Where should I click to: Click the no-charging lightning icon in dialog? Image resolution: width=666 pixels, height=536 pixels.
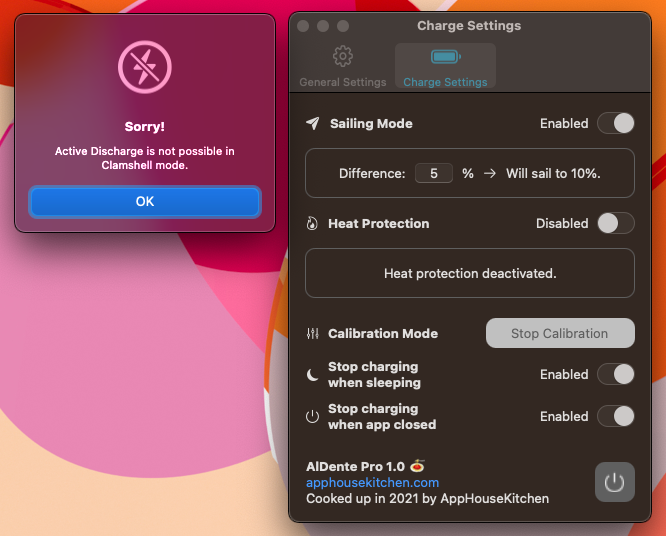145,67
